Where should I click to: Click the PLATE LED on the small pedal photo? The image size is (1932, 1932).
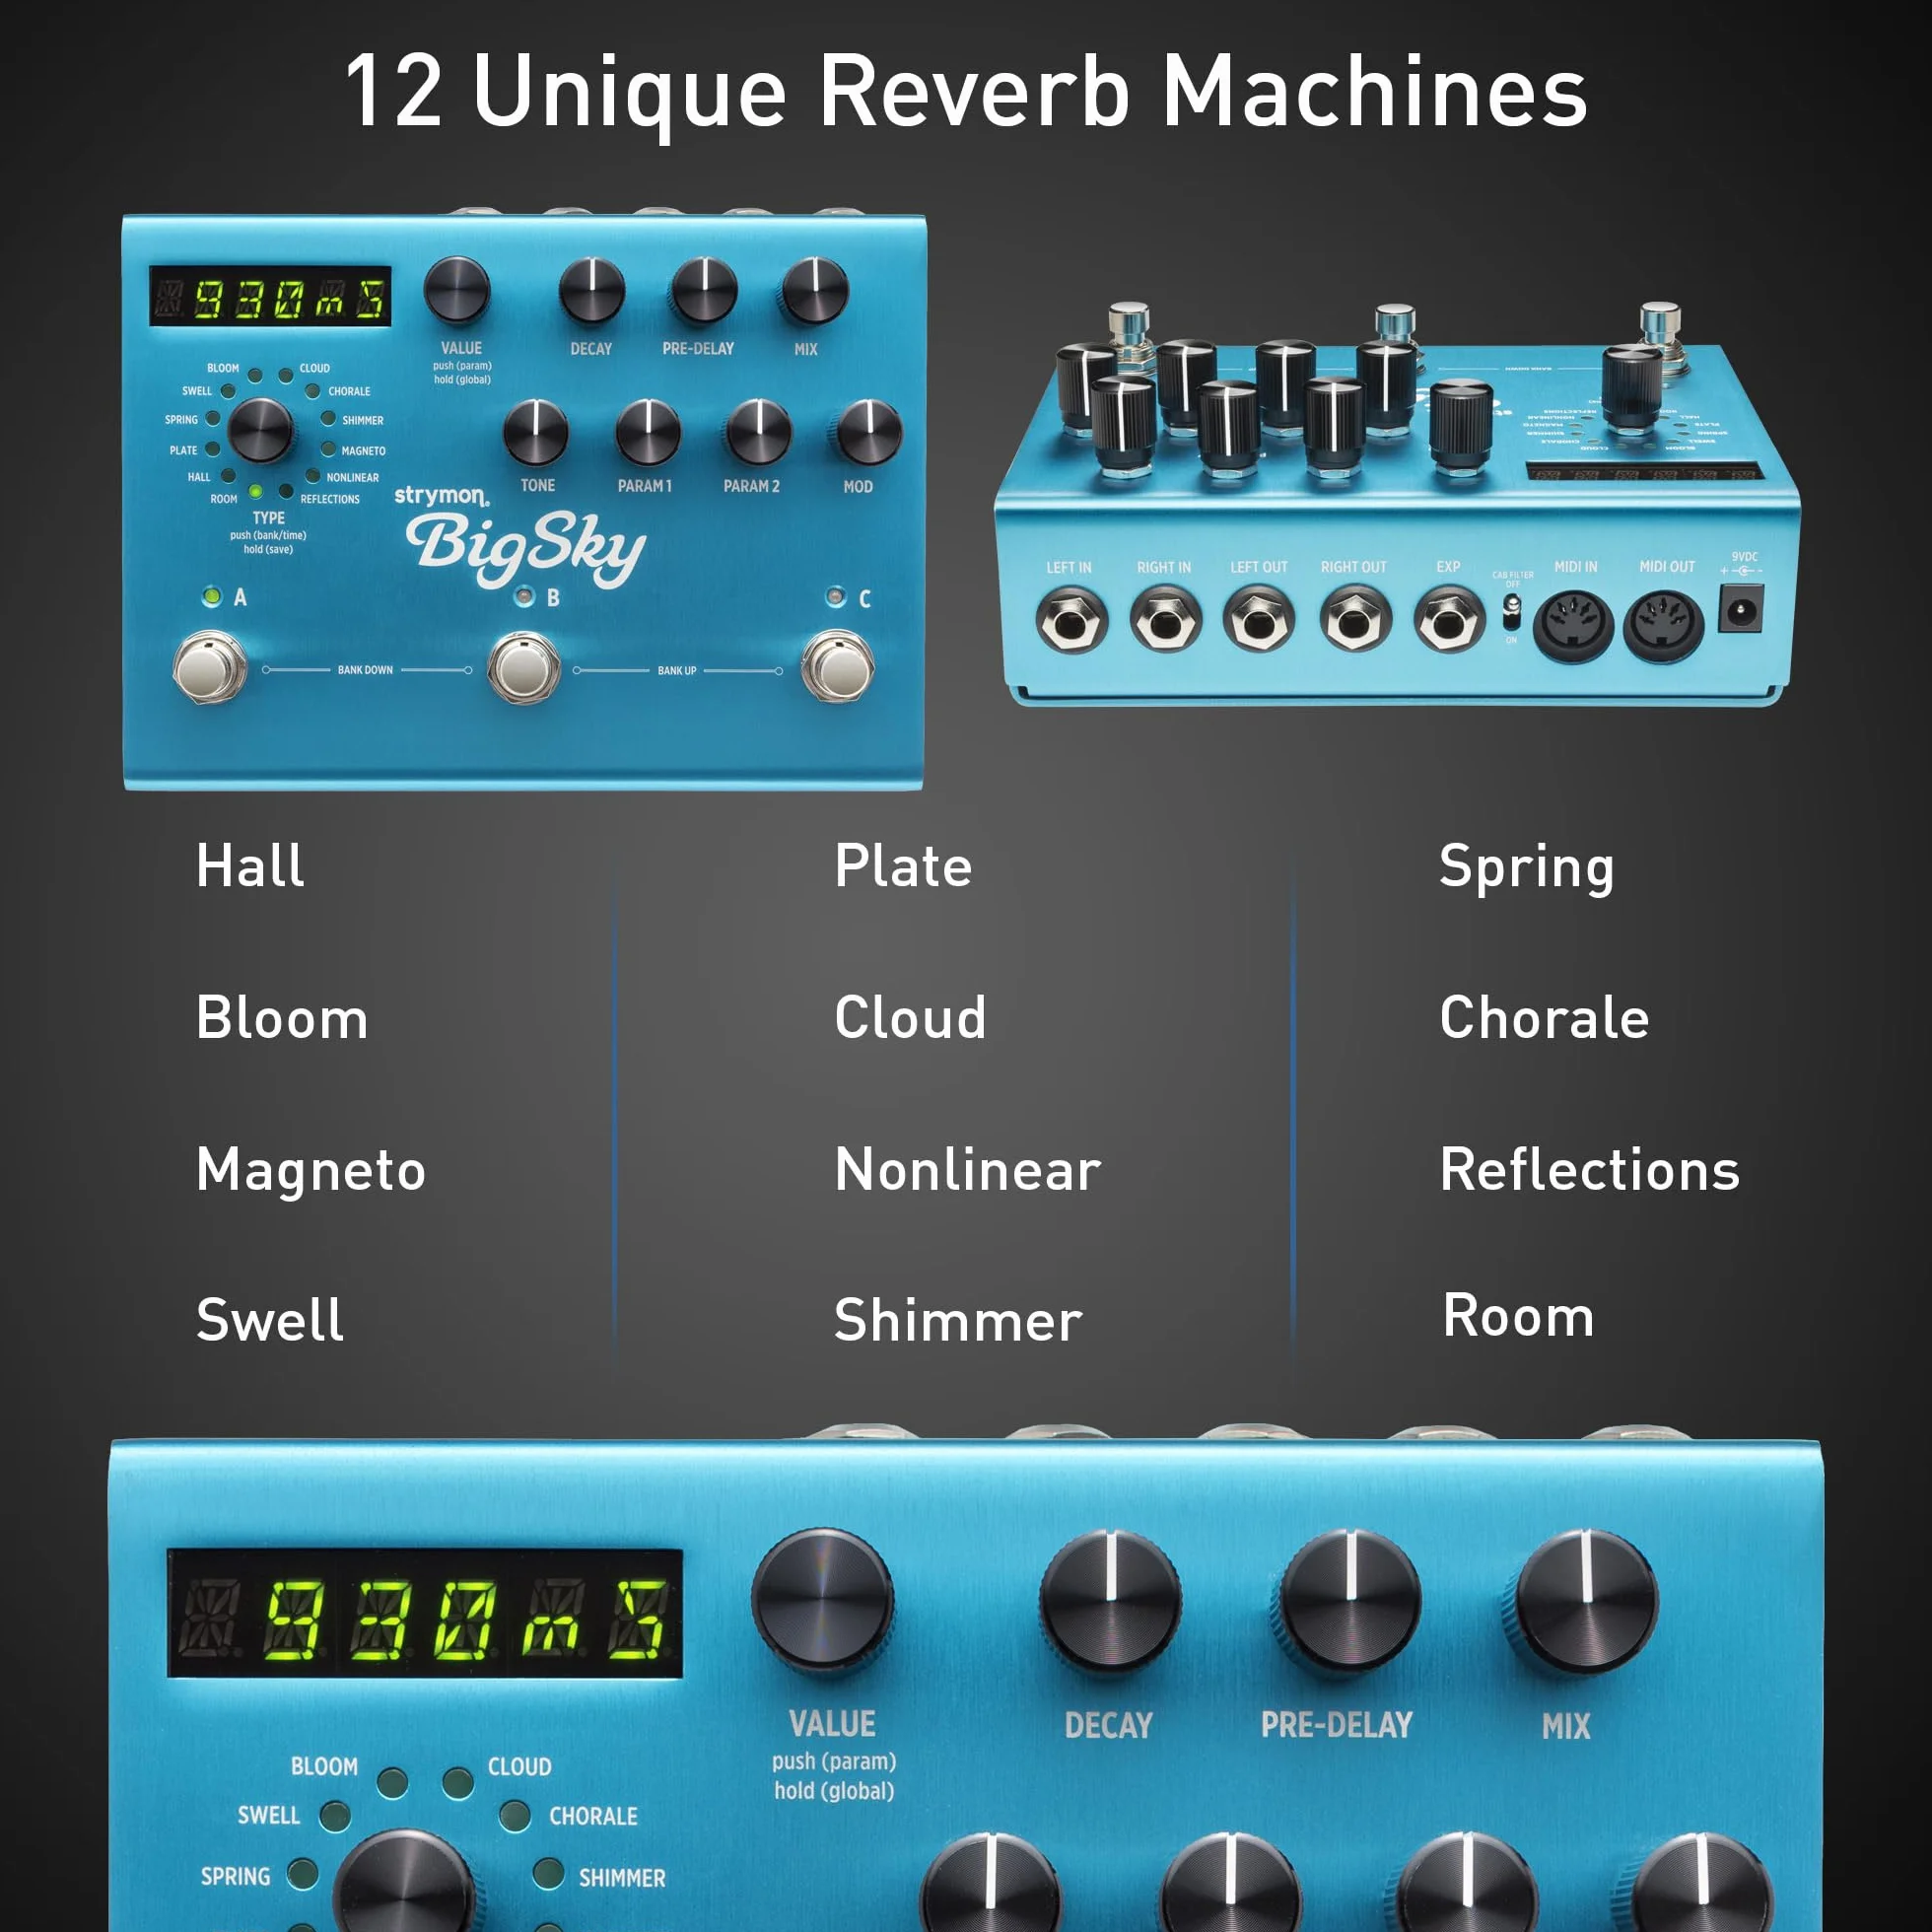tap(213, 450)
